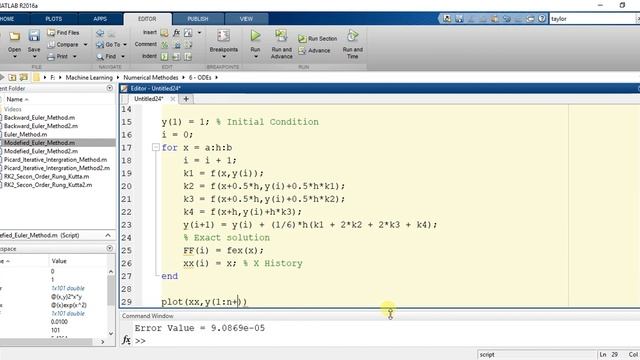Open the dropdown under Save
The image size is (640, 360).
pyautogui.click(x=34, y=56)
